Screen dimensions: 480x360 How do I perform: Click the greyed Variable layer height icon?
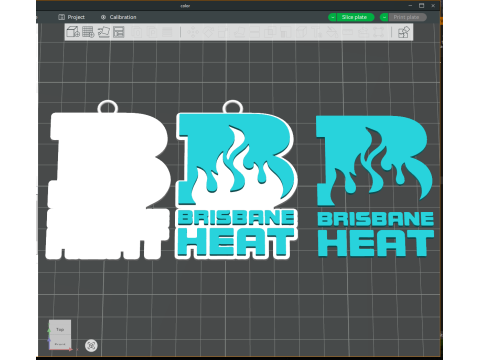[x=167, y=32]
